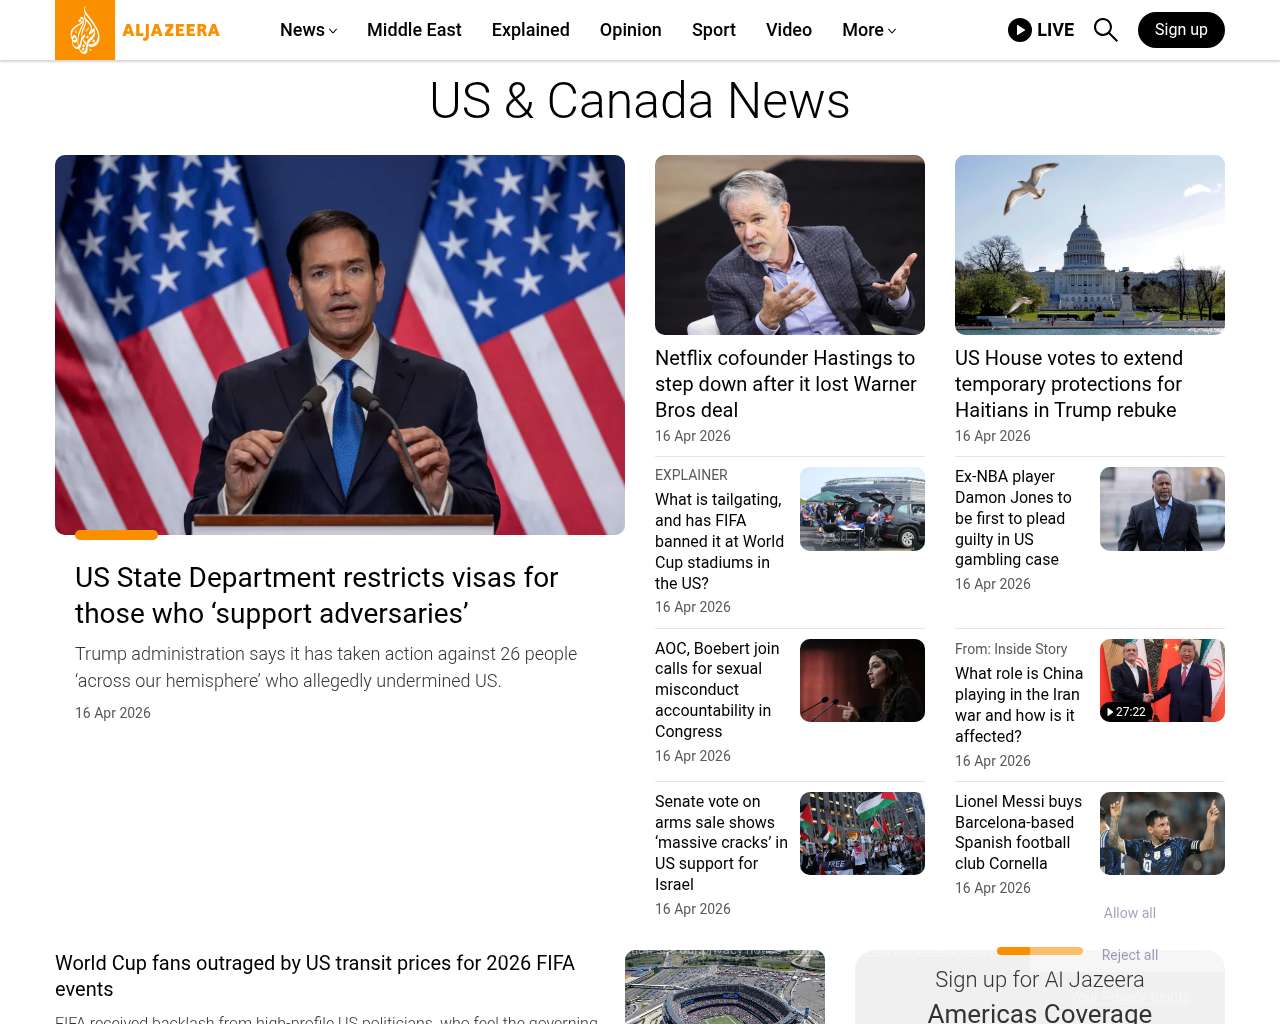
Task: Open the search magnifier icon
Action: click(x=1105, y=30)
